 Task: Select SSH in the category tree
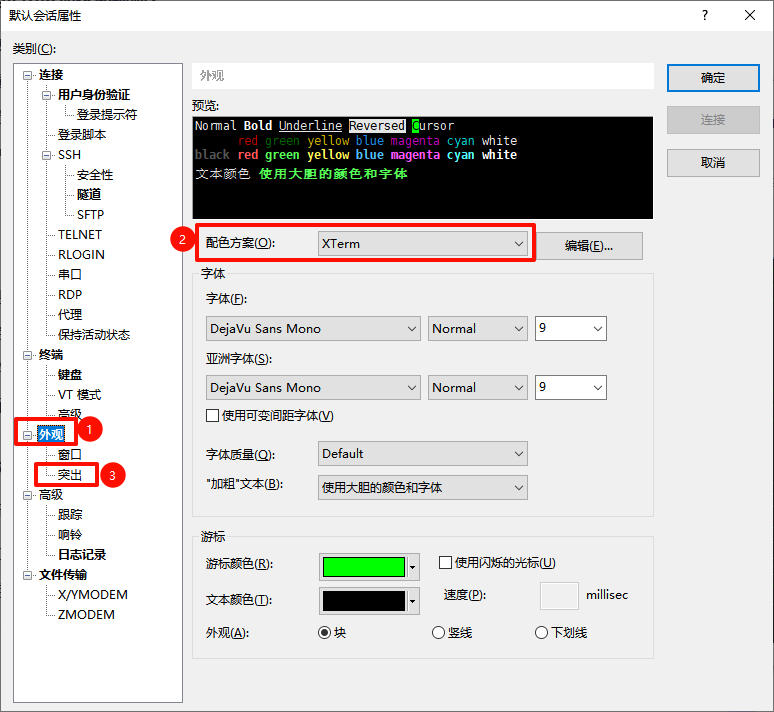pyautogui.click(x=69, y=155)
